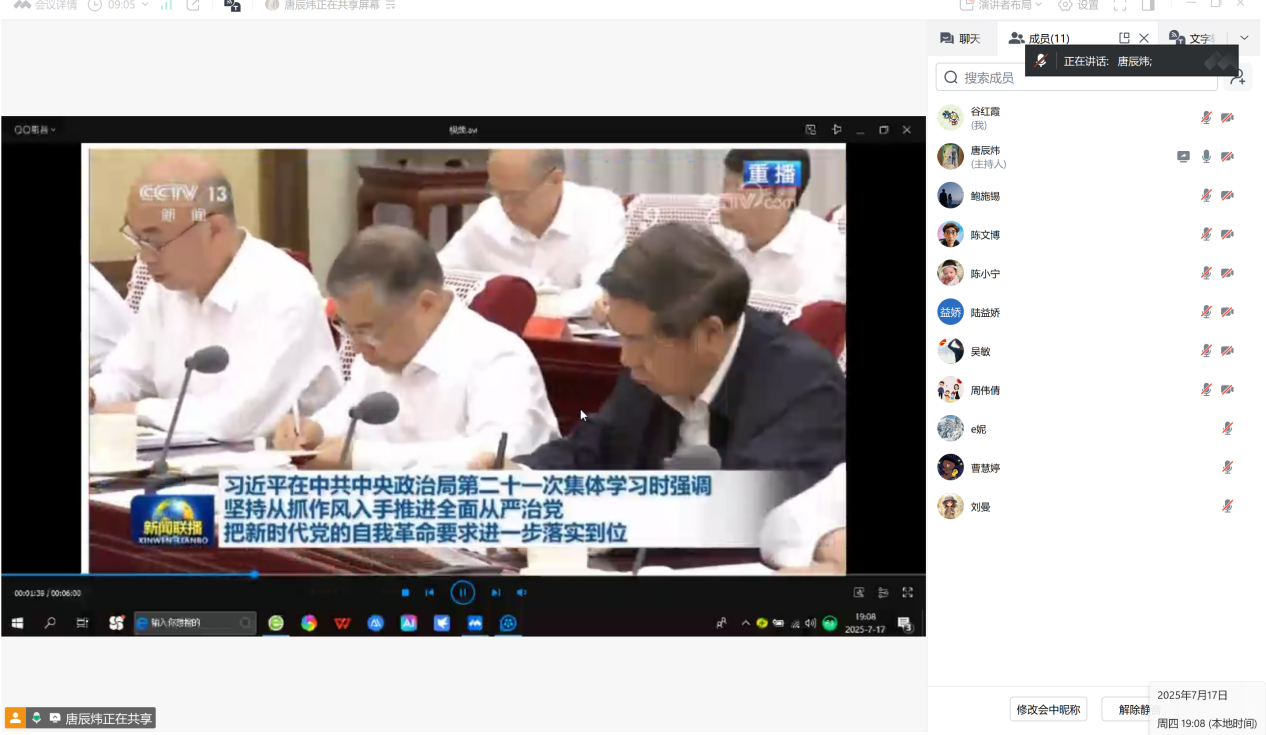Viewport: 1266px width, 735px height.
Task: Expand the 演讲者布局 layout dropdown
Action: [1002, 5]
